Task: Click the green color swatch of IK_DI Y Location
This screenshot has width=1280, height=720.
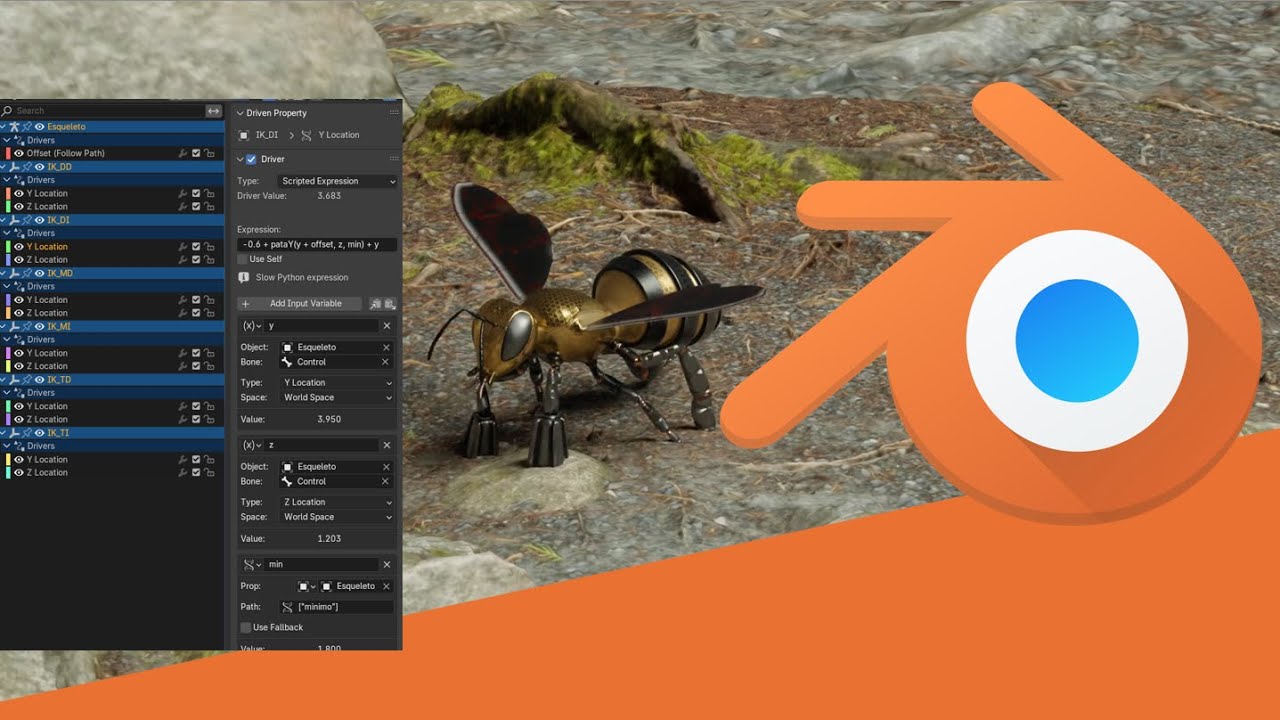Action: 8,246
